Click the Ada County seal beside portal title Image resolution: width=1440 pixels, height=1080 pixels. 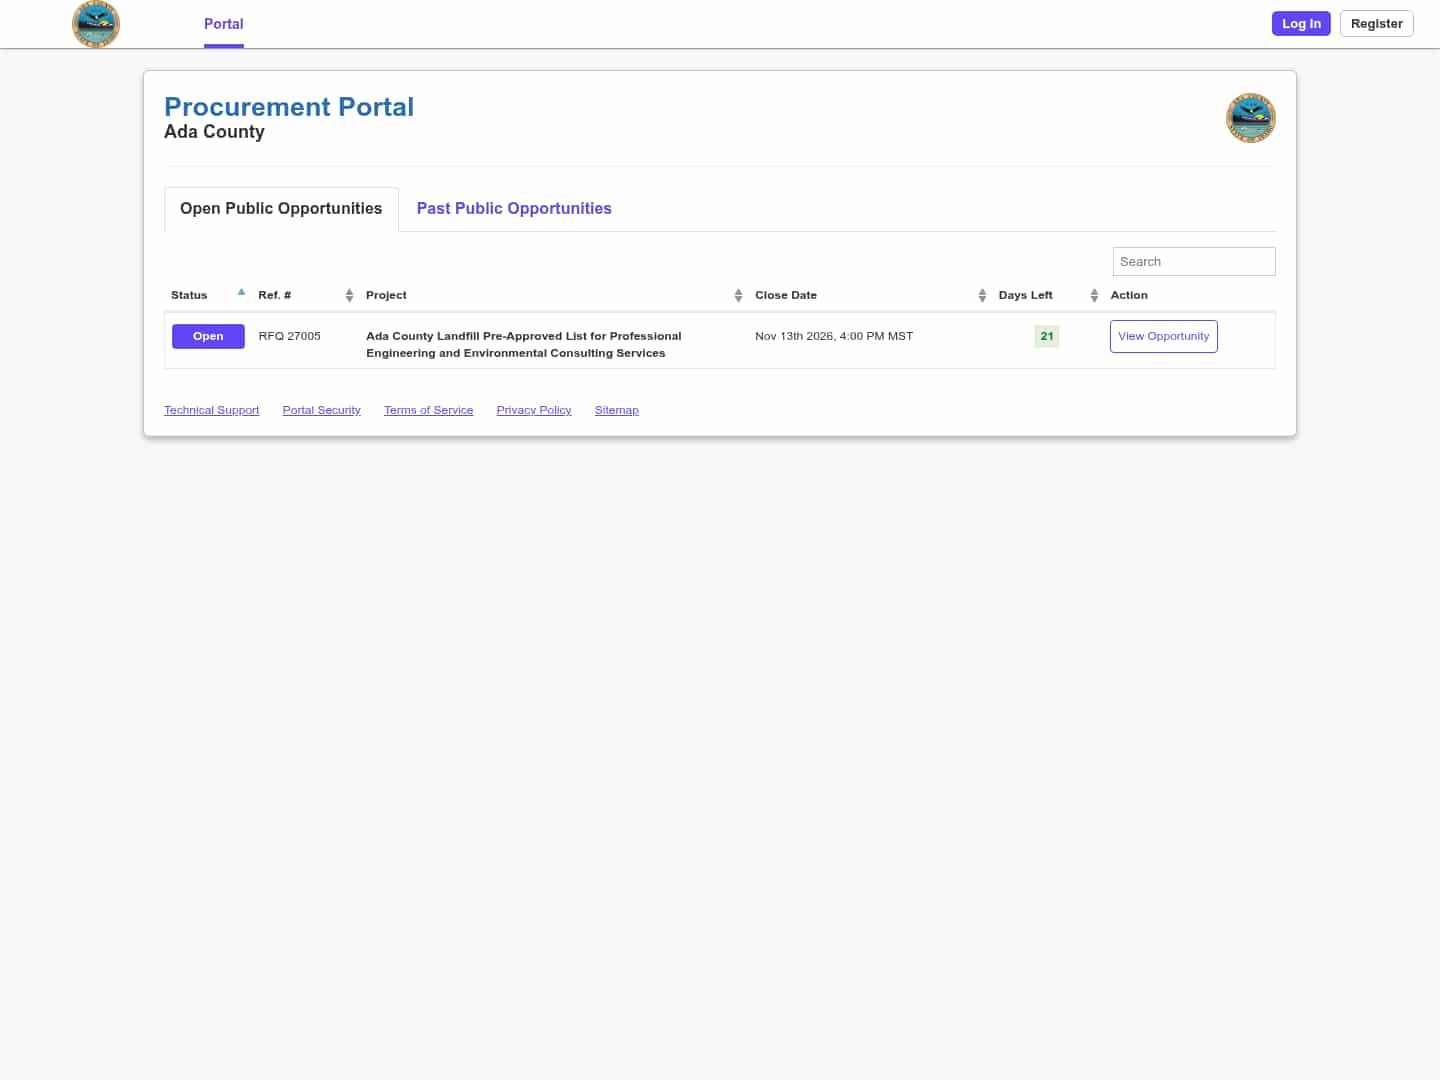point(1250,119)
